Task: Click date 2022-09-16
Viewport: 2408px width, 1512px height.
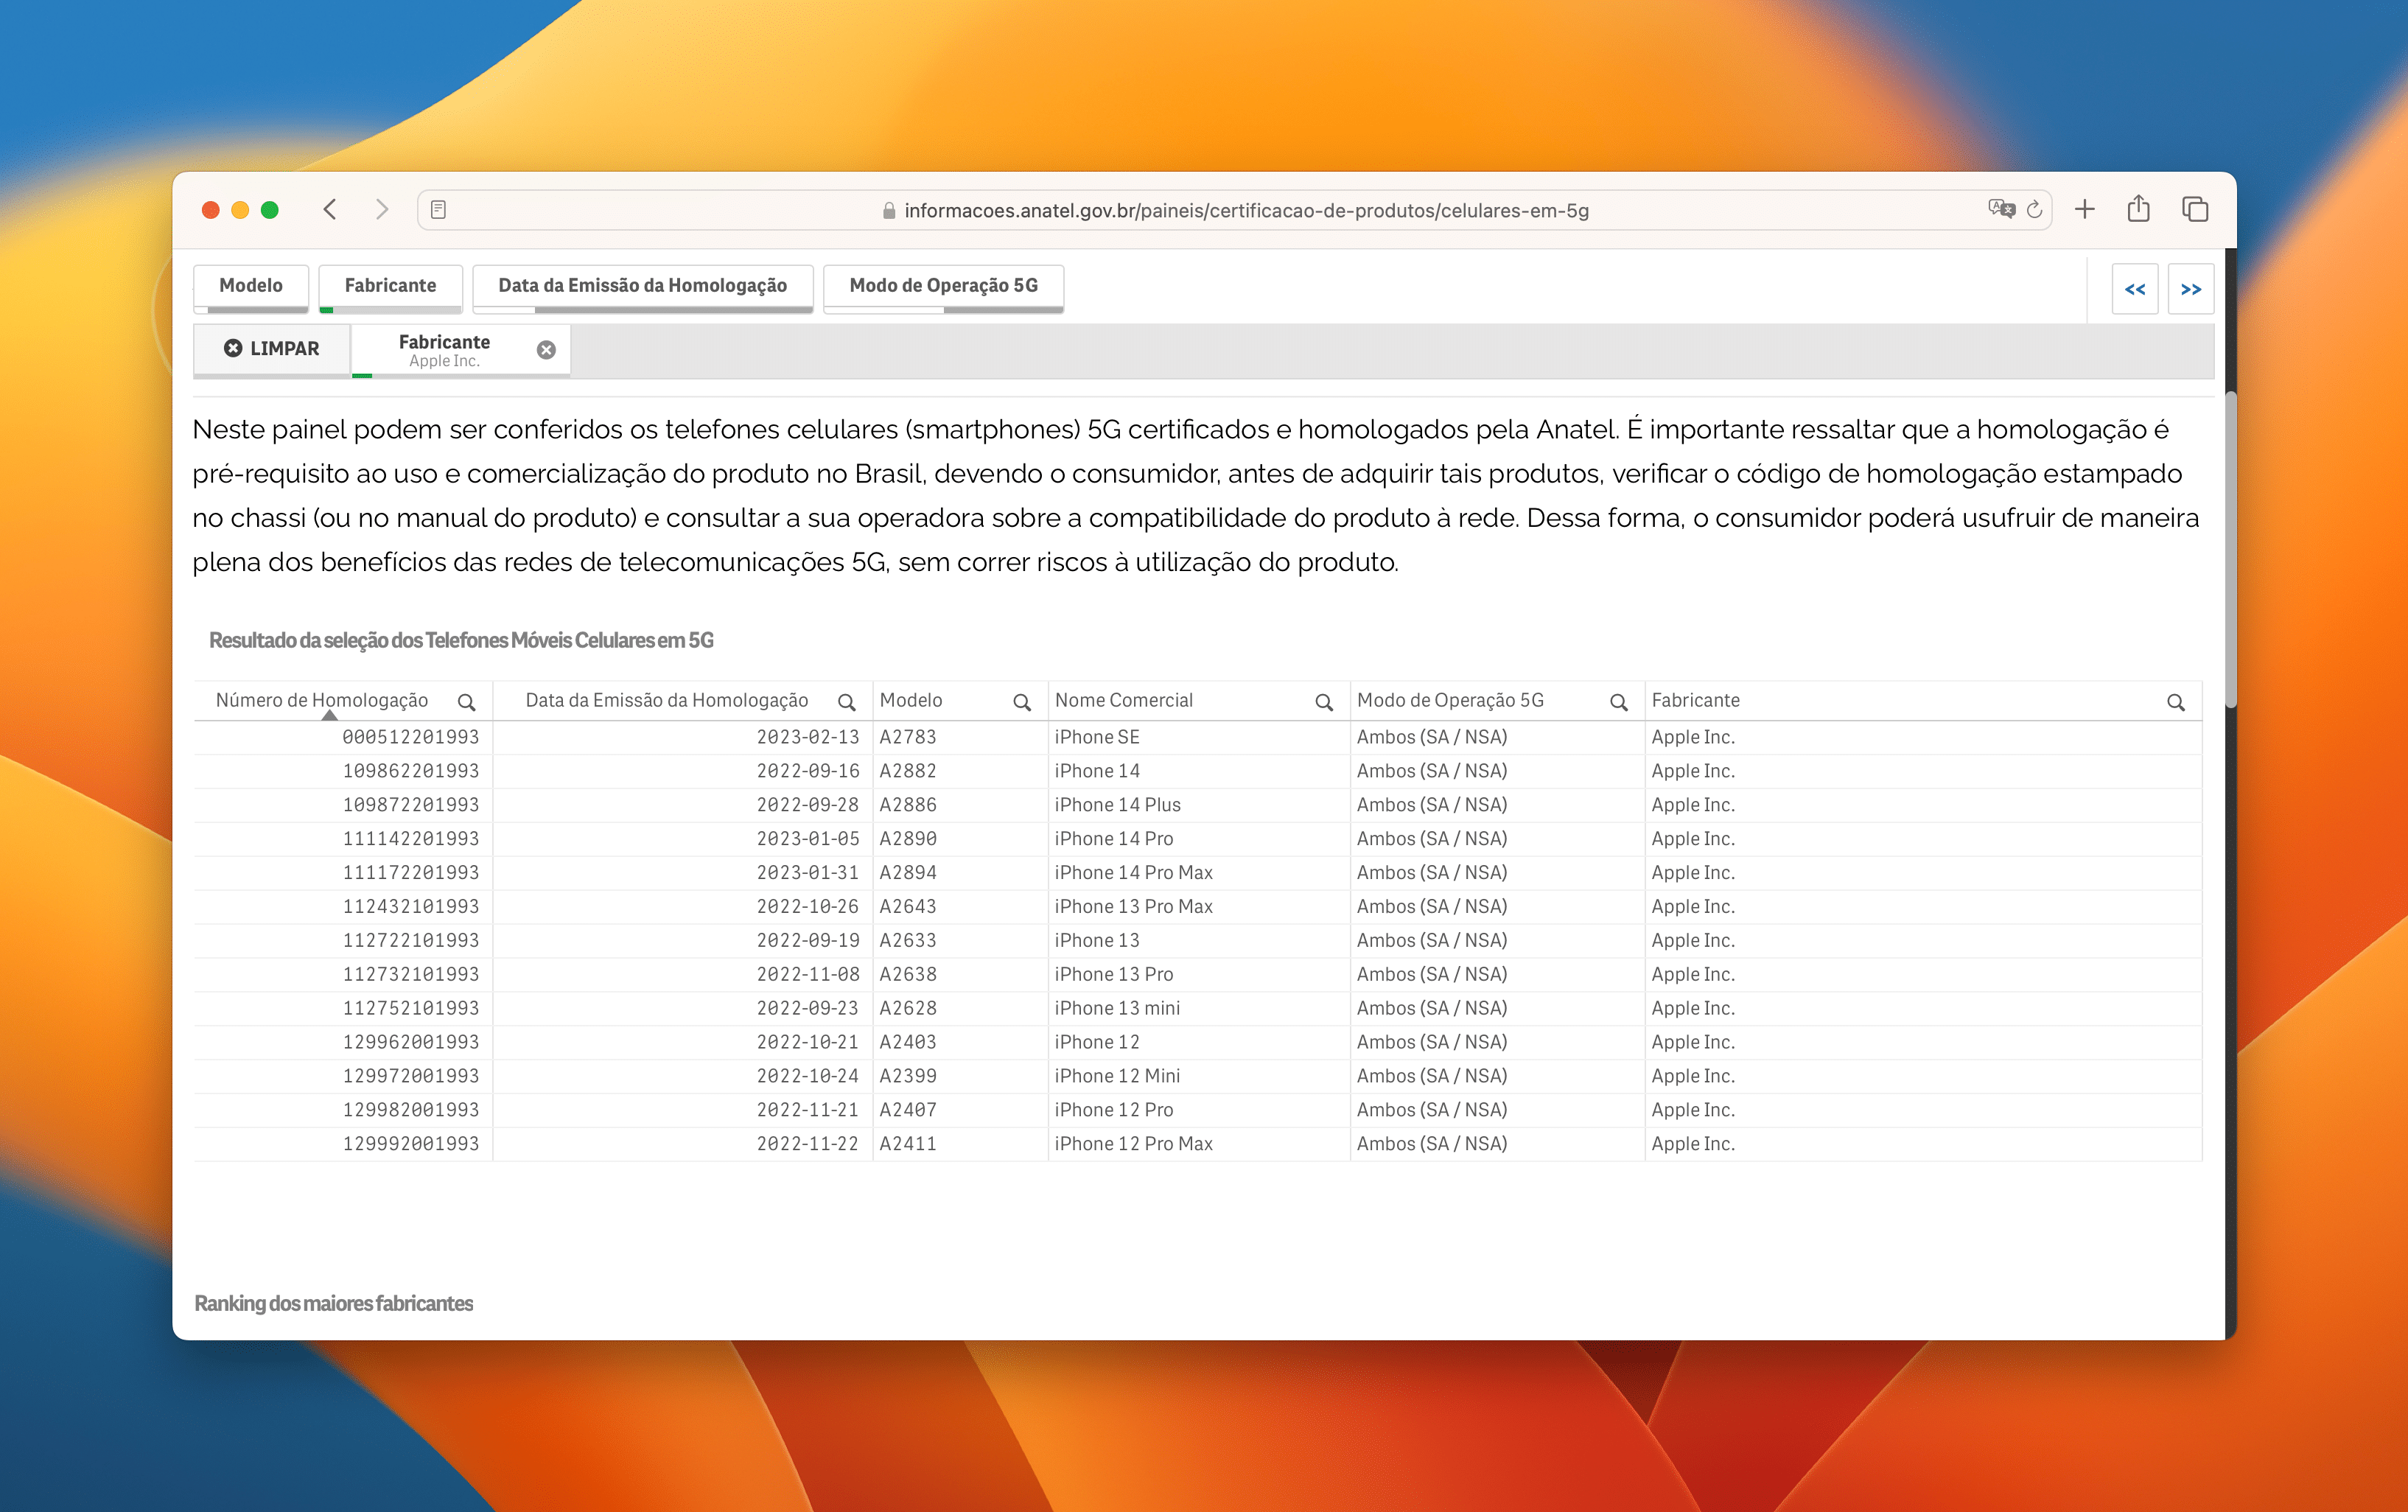Action: (x=808, y=771)
